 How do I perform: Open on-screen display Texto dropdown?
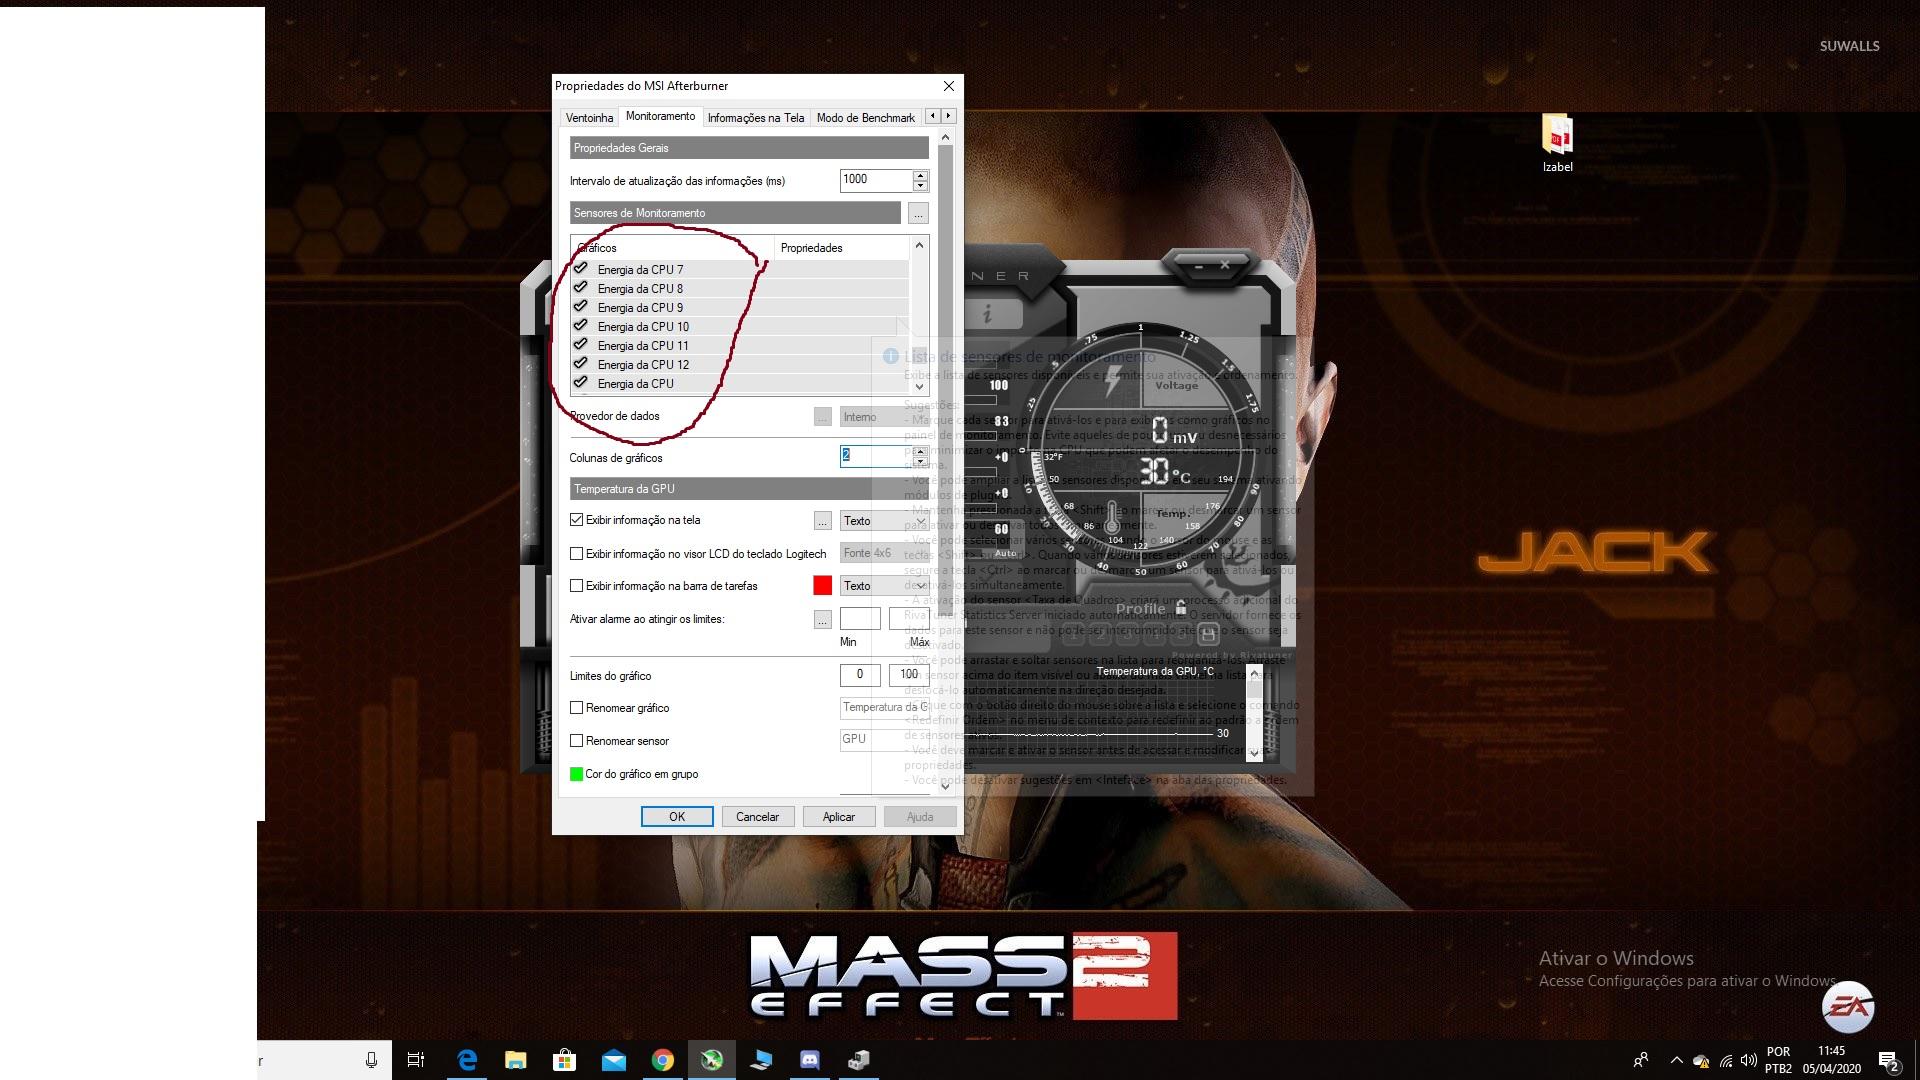[884, 521]
